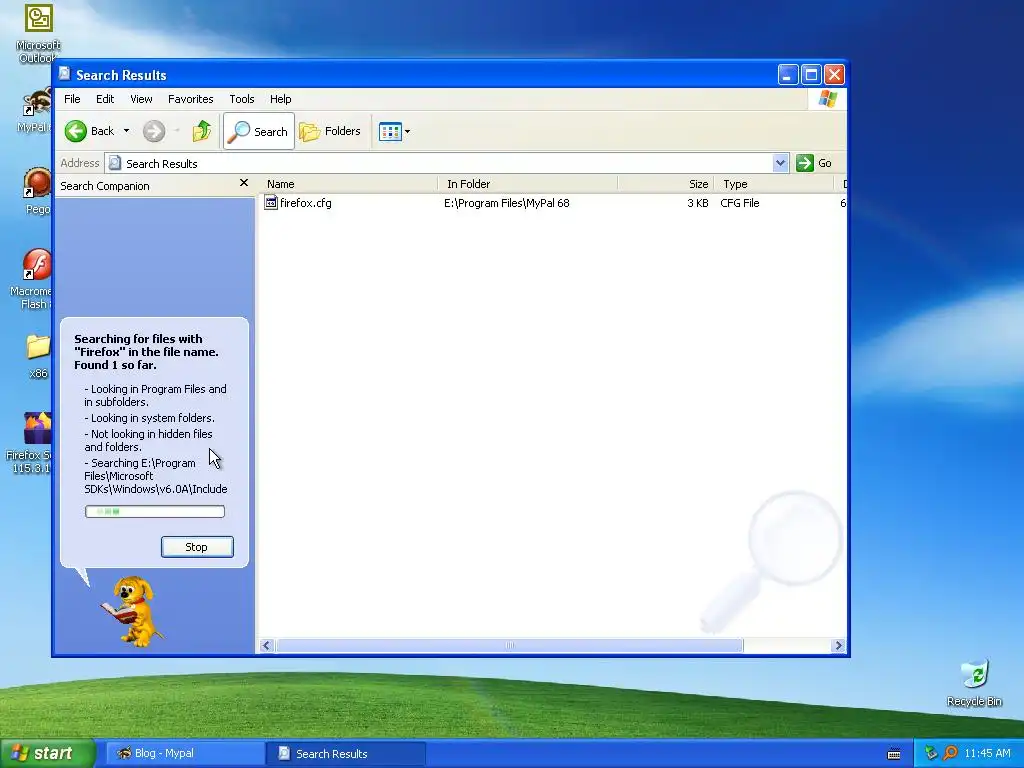Sort results by Type column
Screen dimensions: 1024x768
coord(775,184)
